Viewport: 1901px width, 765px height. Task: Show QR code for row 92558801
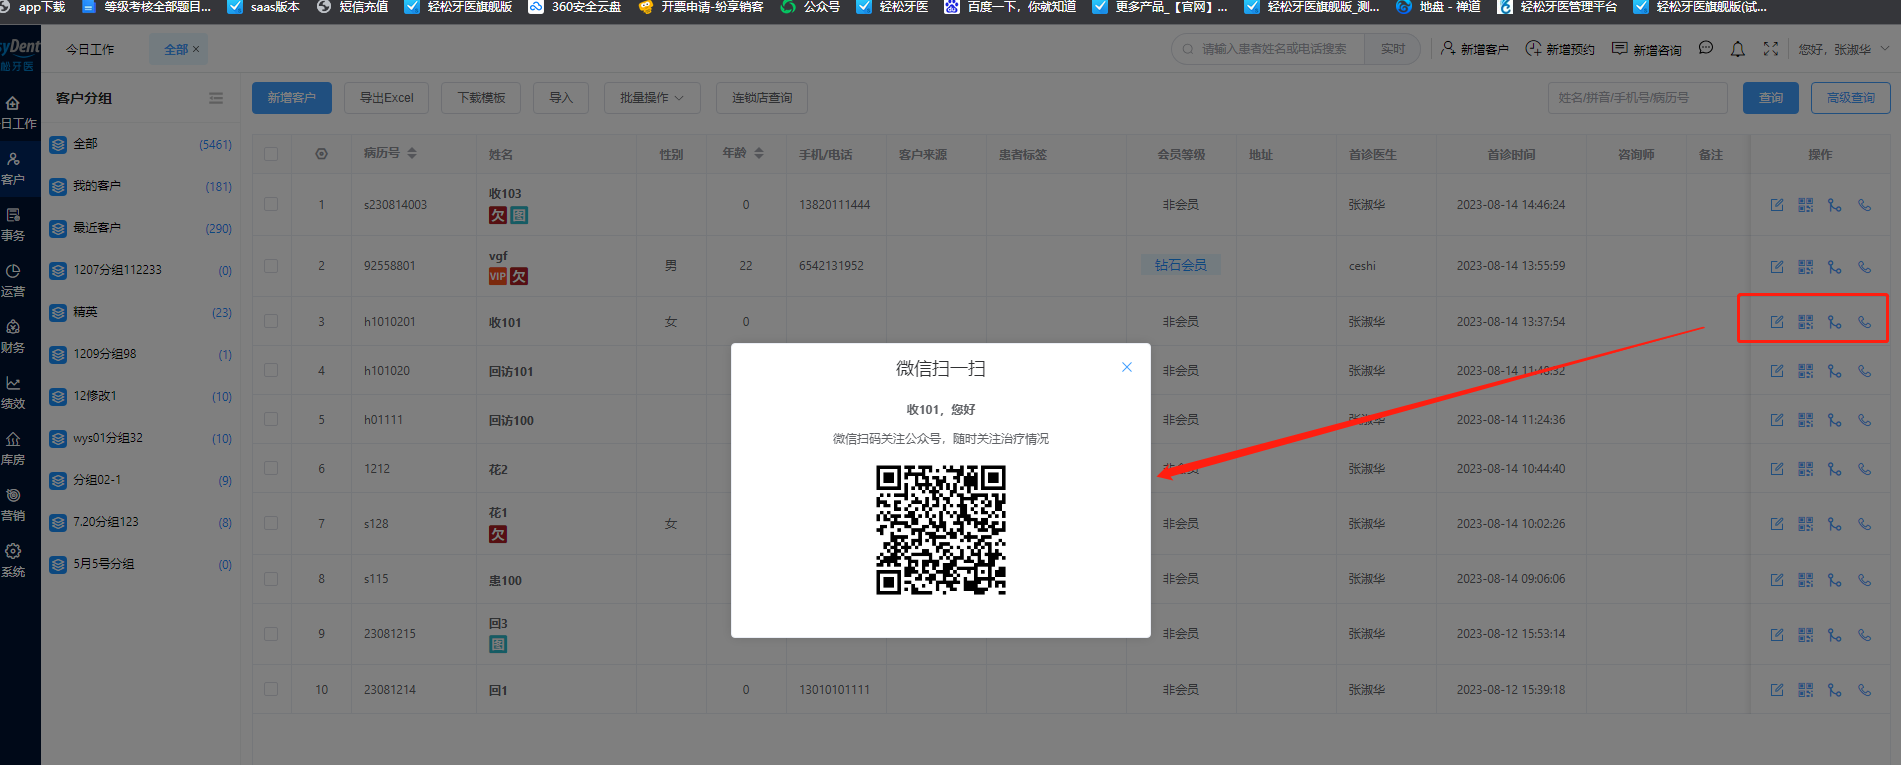tap(1805, 267)
